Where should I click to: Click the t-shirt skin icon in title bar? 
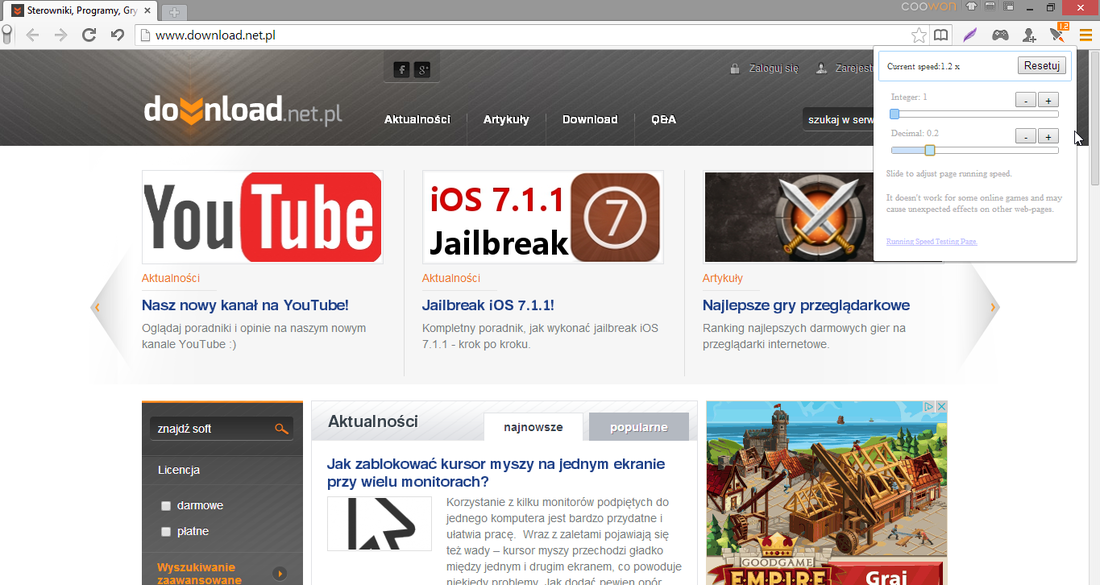point(971,7)
